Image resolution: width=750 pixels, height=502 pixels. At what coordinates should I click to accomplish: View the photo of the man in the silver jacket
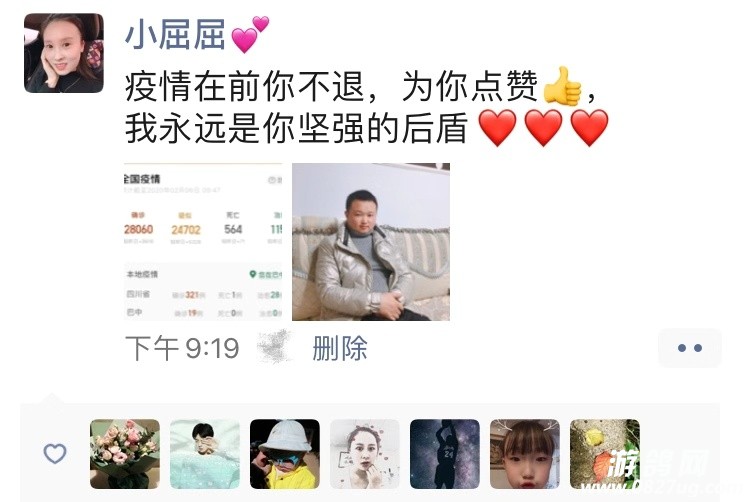coord(371,242)
